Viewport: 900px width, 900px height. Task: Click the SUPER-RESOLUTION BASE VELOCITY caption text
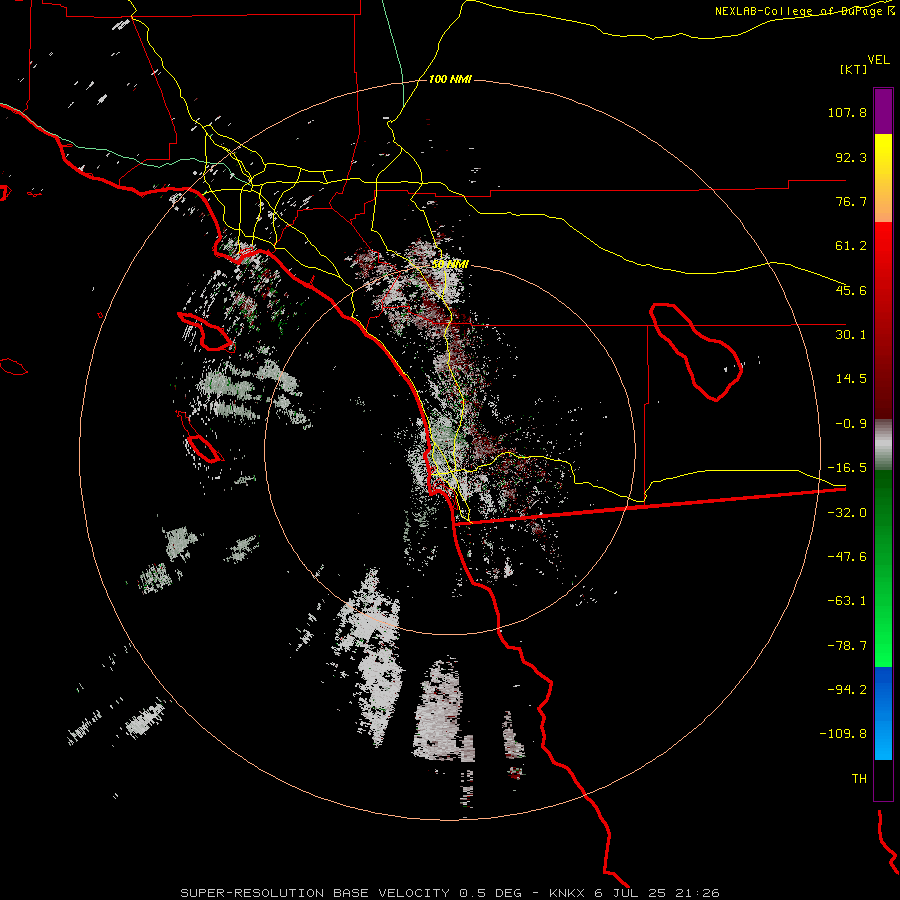point(315,893)
